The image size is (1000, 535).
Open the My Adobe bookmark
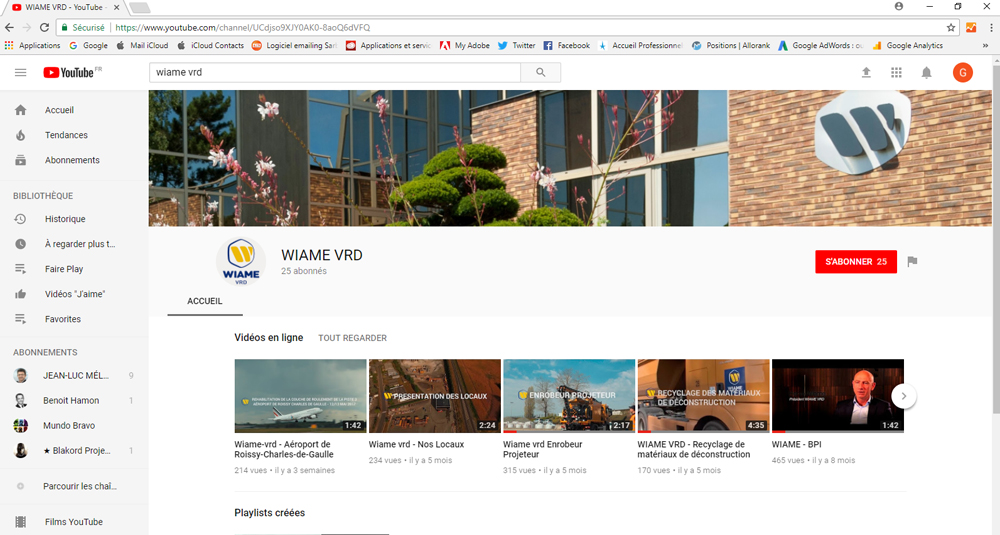pos(465,46)
